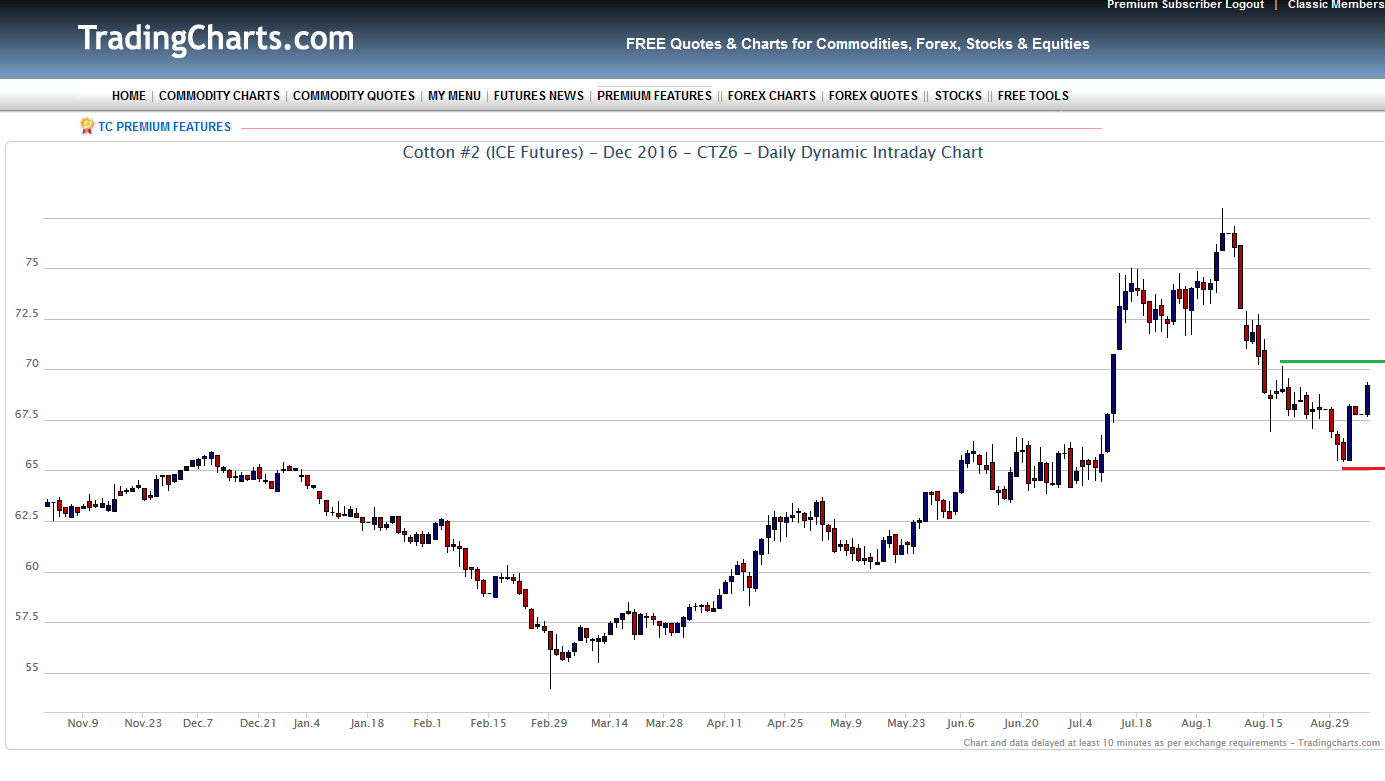Click FREE TOOLS in navigation bar
Image resolution: width=1385 pixels, height=781 pixels.
pyautogui.click(x=1033, y=96)
